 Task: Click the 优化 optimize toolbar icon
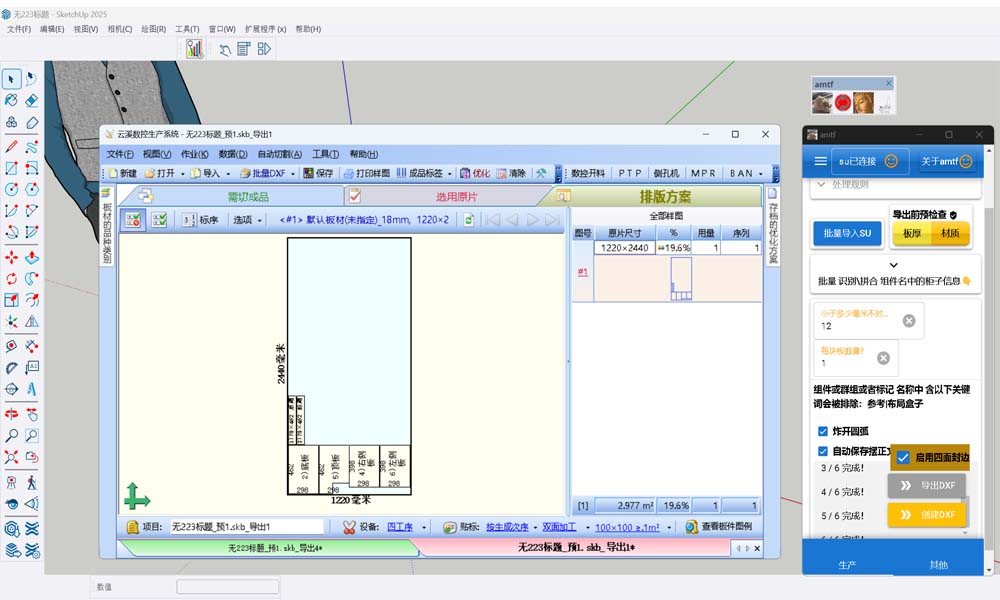(x=475, y=173)
